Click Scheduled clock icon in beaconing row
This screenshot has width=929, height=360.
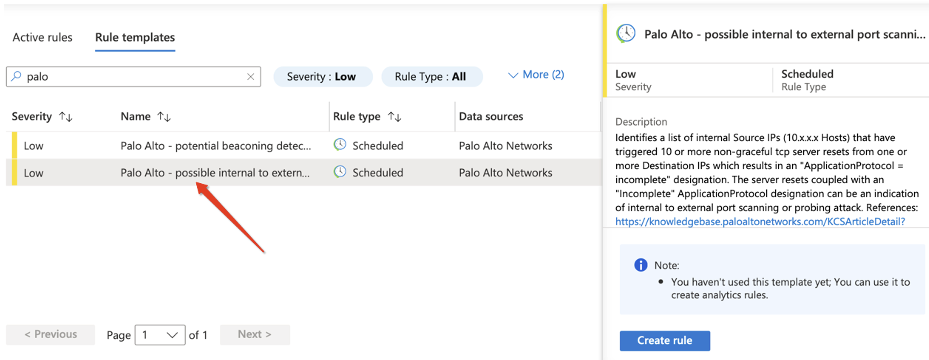[x=339, y=145]
